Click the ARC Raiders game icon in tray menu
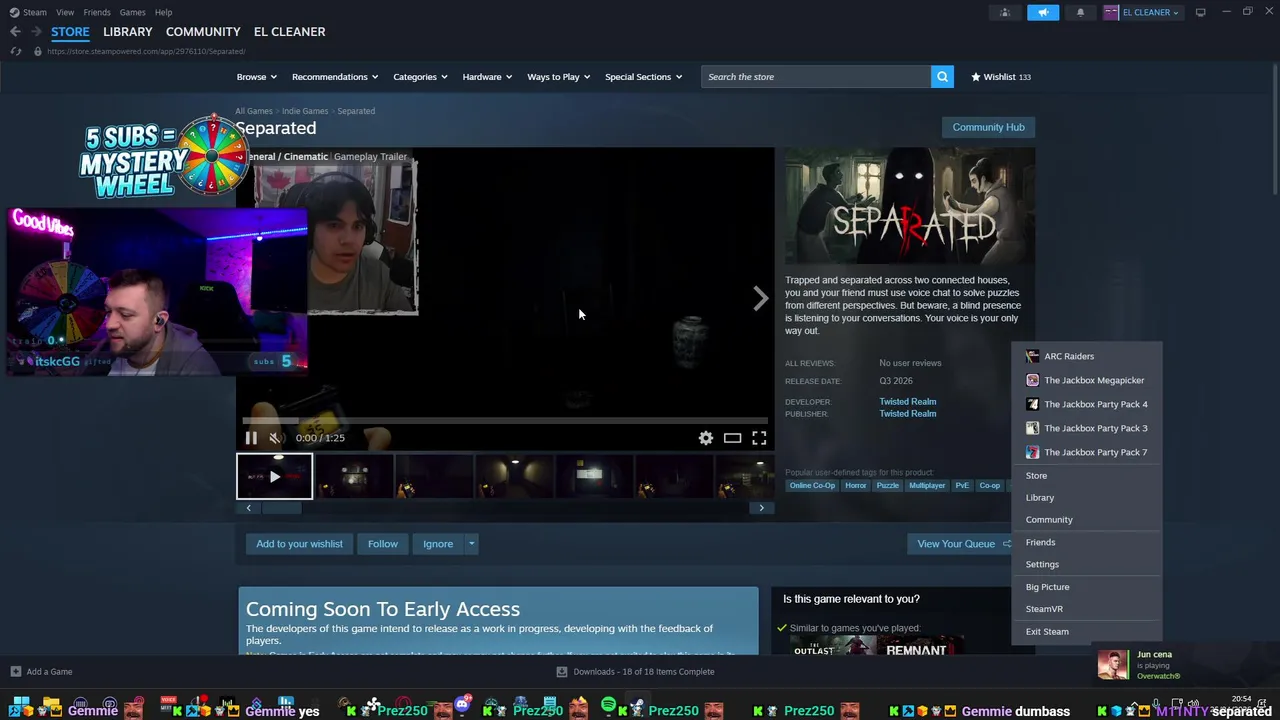The height and width of the screenshot is (720, 1280). pyautogui.click(x=1032, y=356)
